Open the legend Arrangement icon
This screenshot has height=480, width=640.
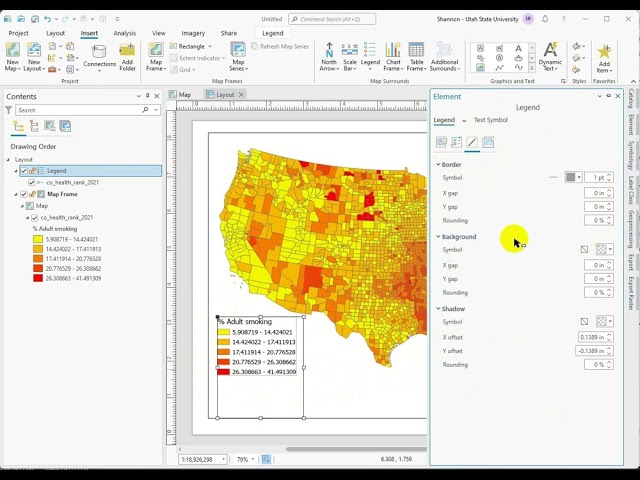[456, 142]
